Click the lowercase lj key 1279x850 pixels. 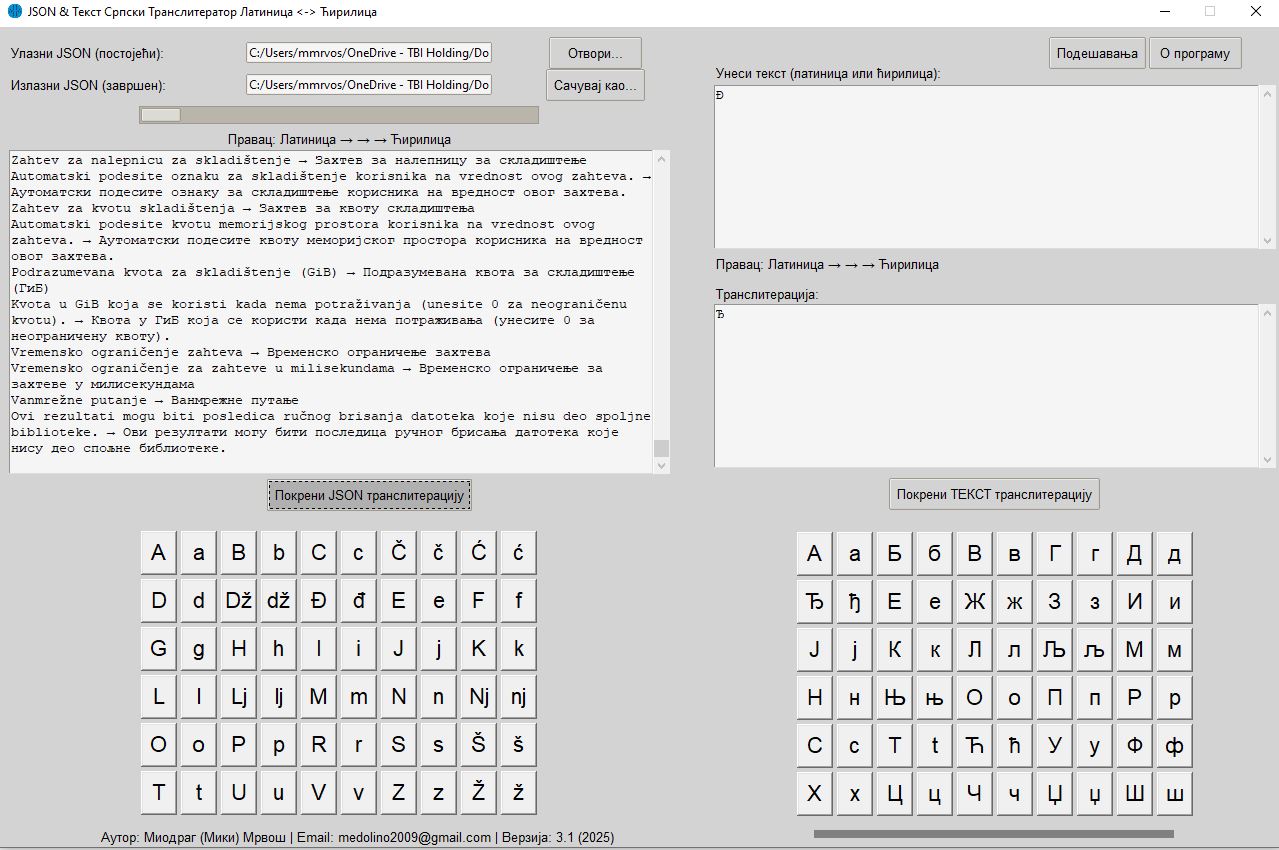tap(277, 696)
